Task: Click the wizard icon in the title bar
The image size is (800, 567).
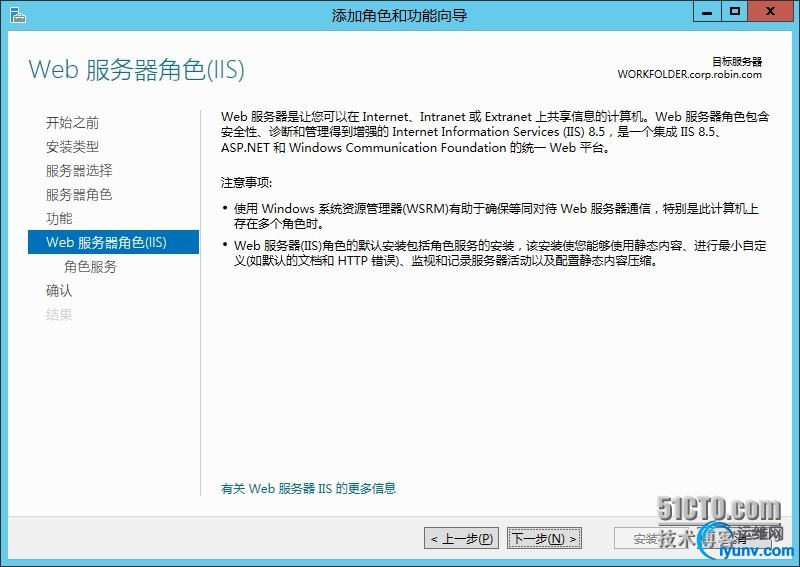Action: click(17, 15)
